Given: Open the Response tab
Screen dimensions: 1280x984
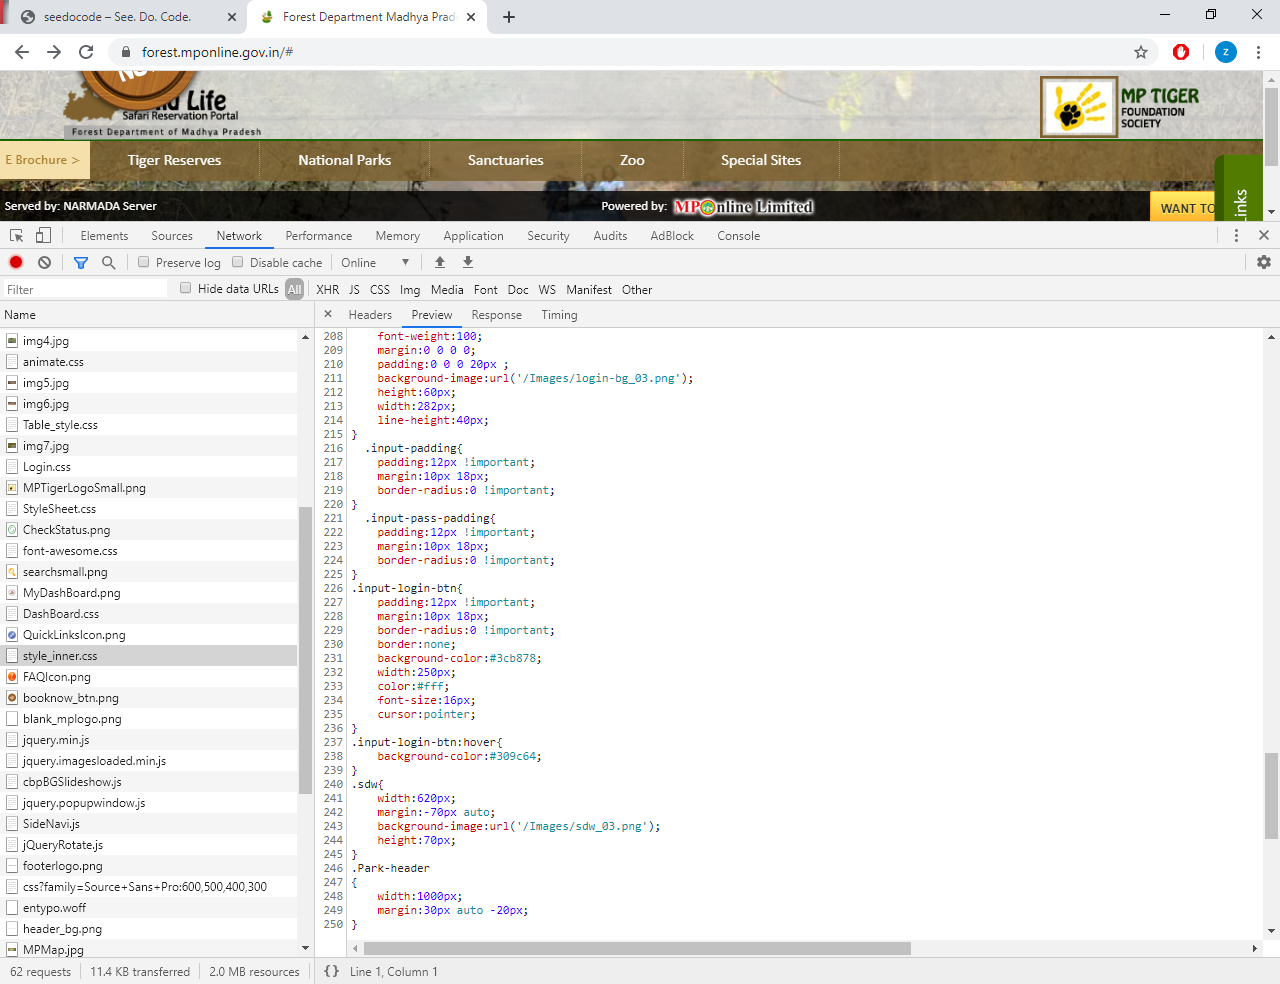Looking at the screenshot, I should (x=497, y=314).
